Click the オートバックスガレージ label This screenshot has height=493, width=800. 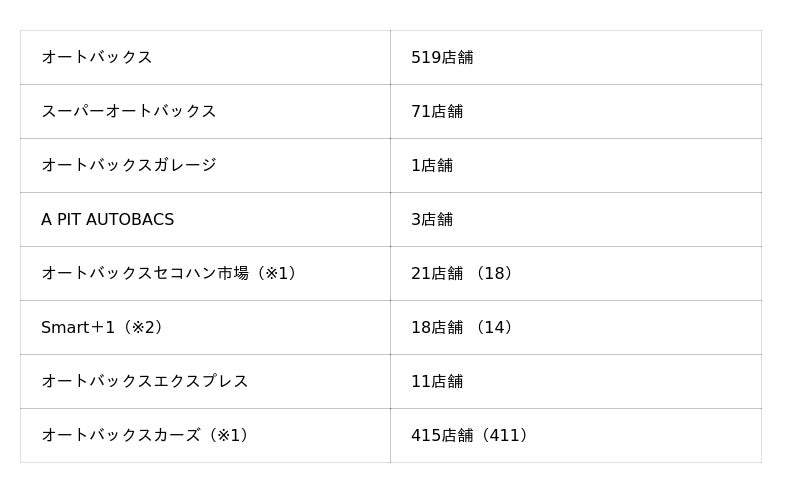[x=128, y=165]
